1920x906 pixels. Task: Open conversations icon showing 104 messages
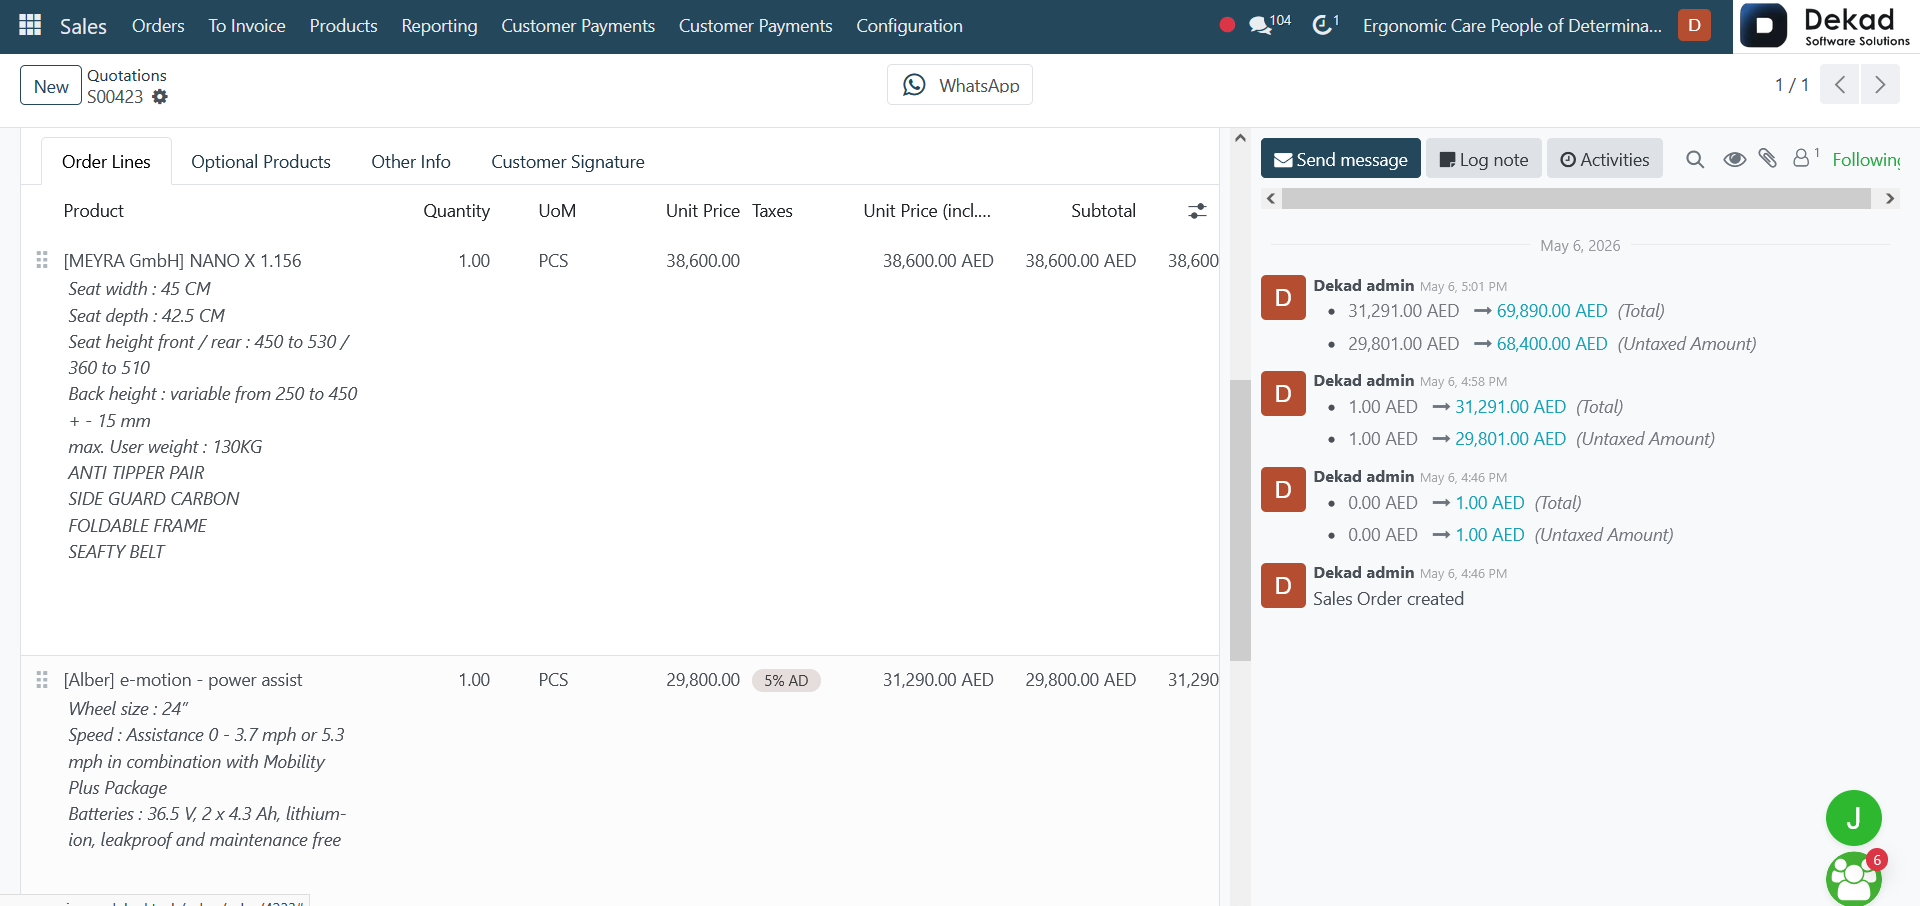pos(1270,24)
